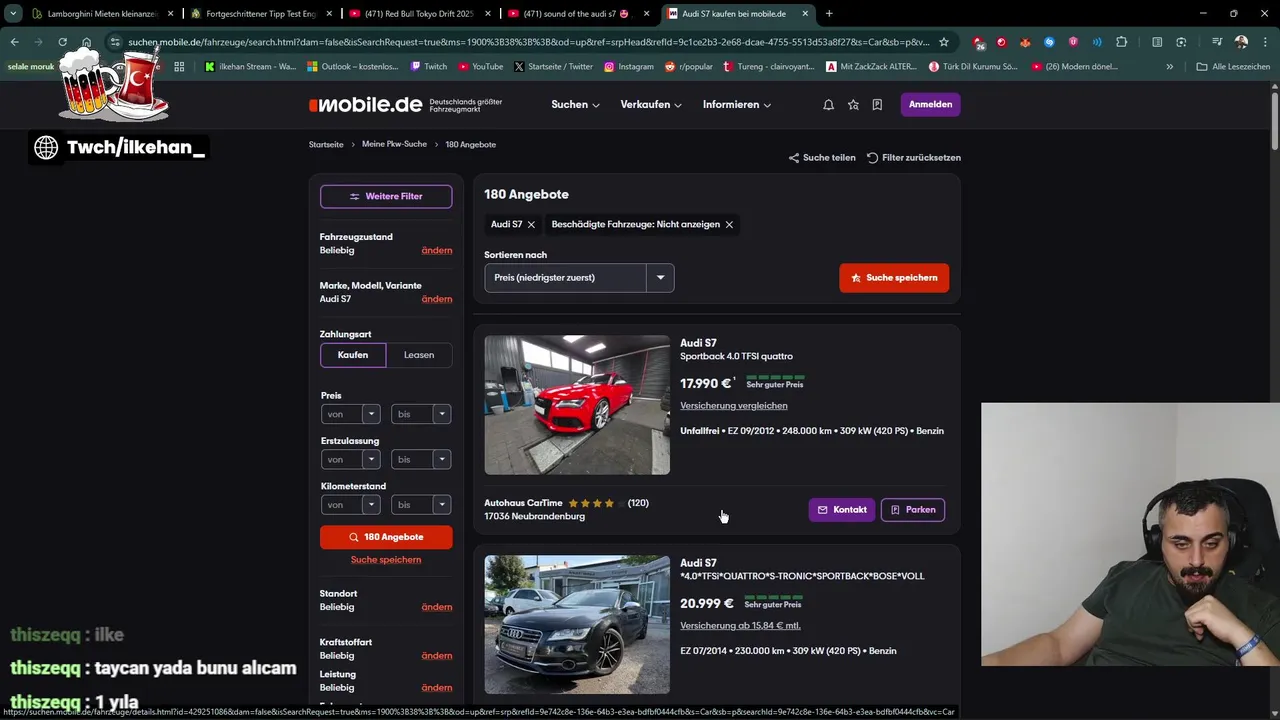The height and width of the screenshot is (720, 1280).
Task: Click ändern next to Kraftstoffart
Action: pos(437,656)
